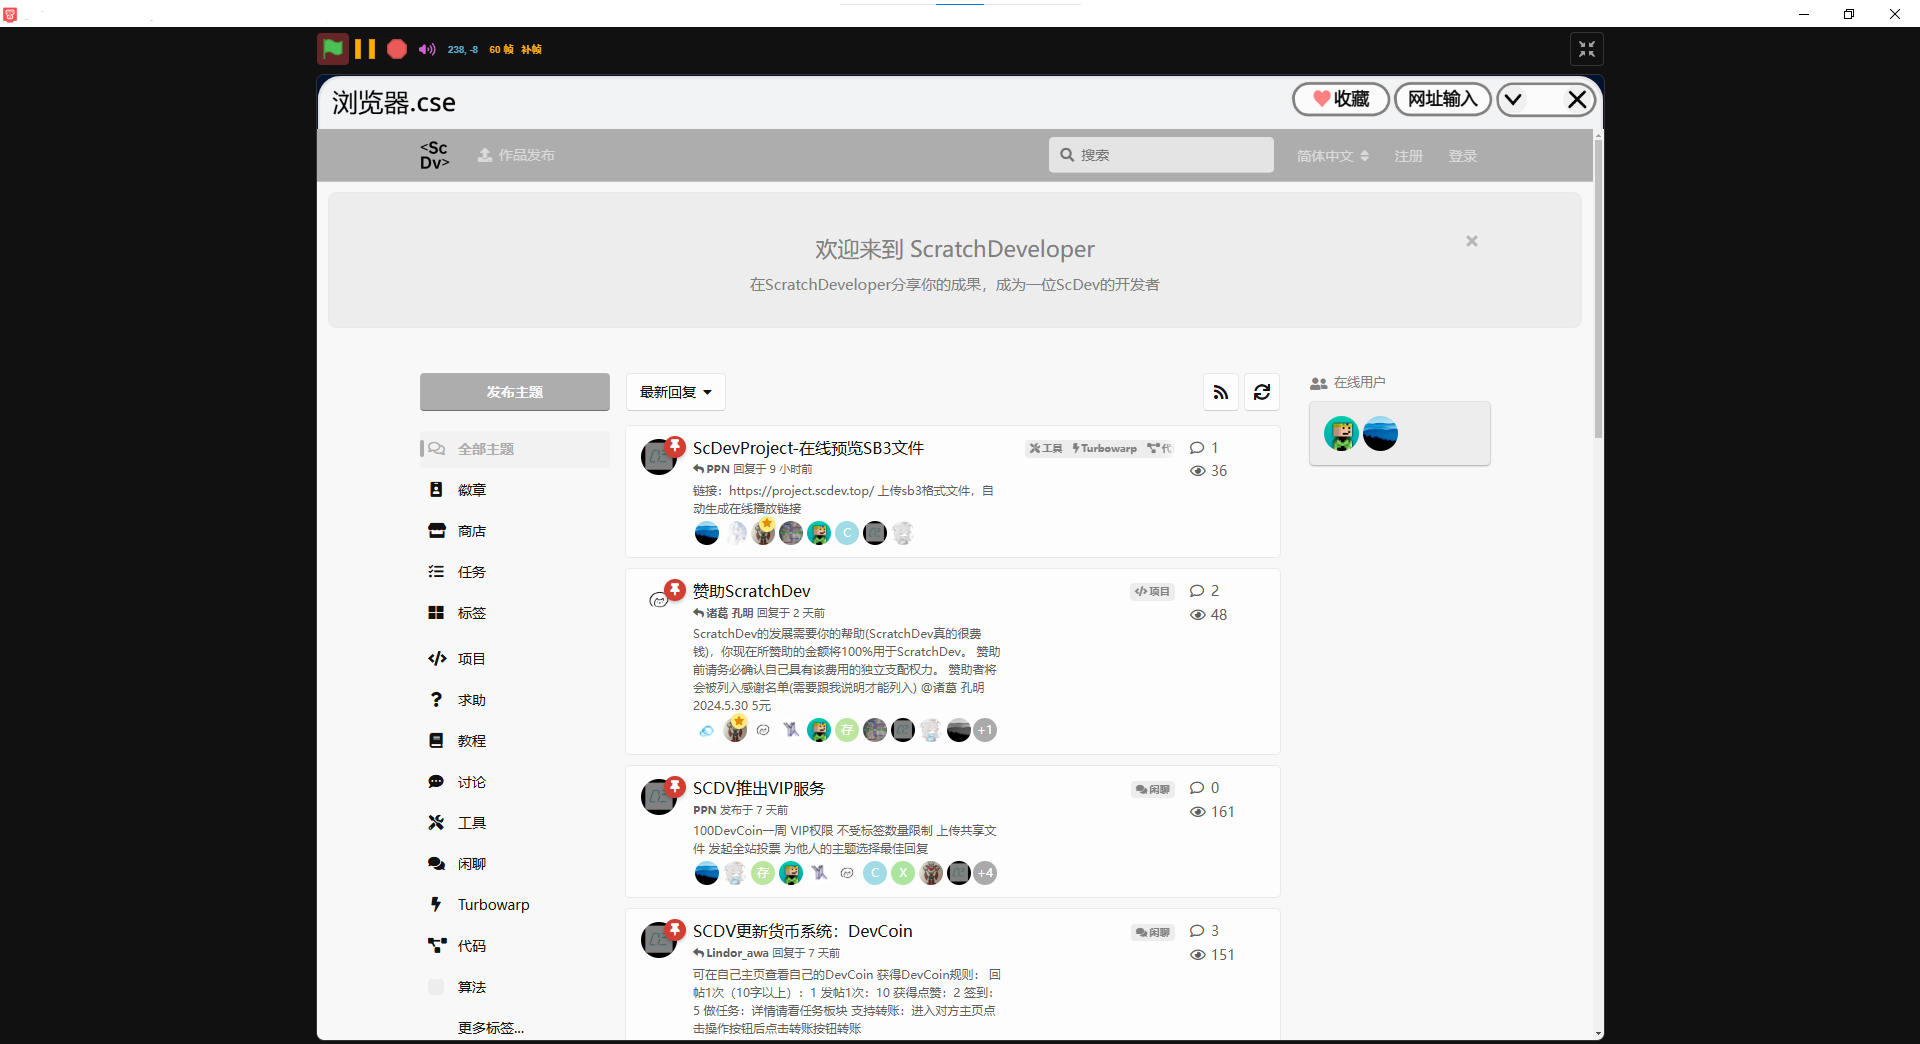The width and height of the screenshot is (1920, 1044).
Task: Open 作品发布 upload link
Action: [516, 155]
